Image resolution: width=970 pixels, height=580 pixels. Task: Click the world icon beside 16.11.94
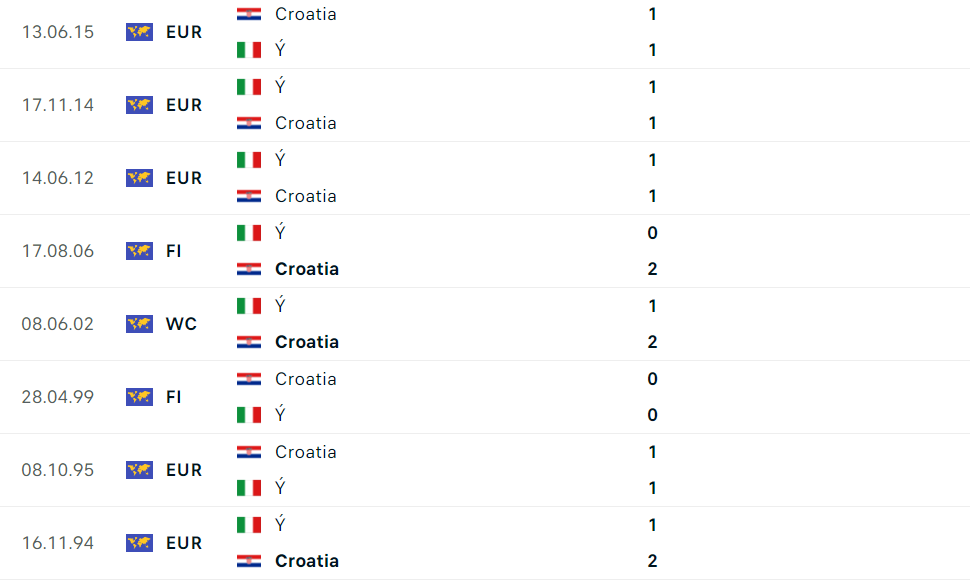click(139, 543)
